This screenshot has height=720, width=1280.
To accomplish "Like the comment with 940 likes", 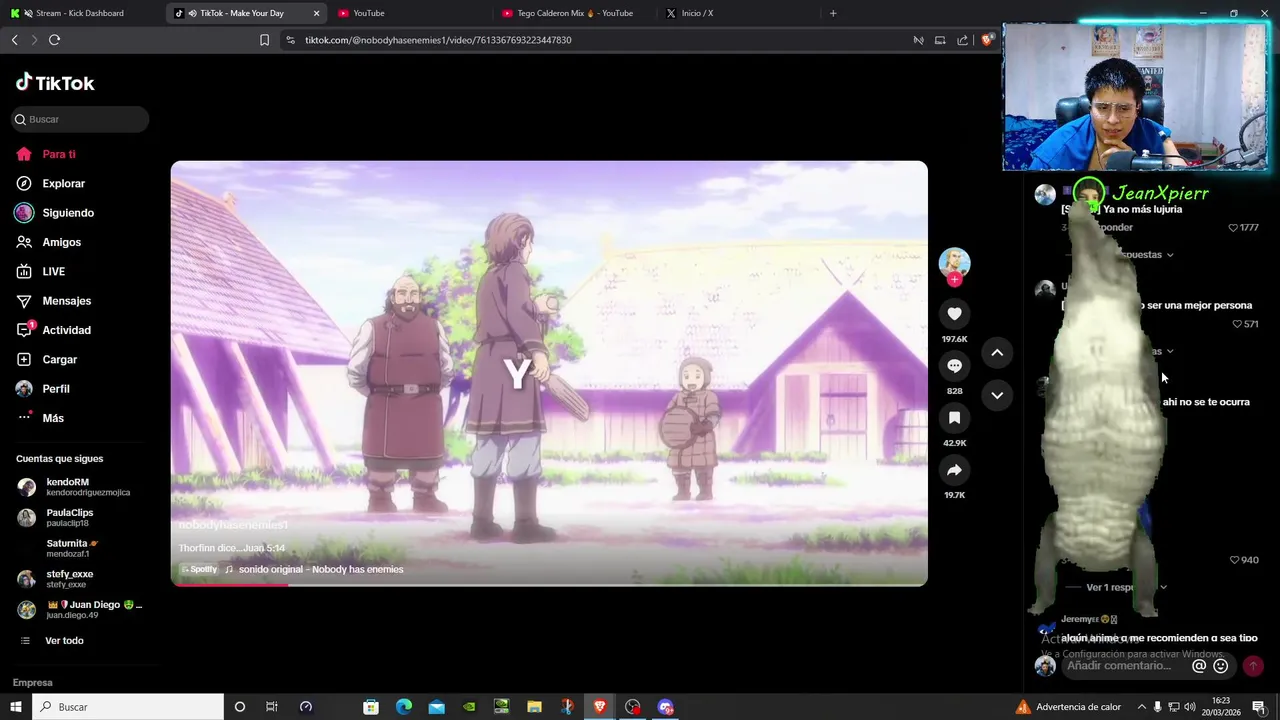I will (x=1234, y=560).
